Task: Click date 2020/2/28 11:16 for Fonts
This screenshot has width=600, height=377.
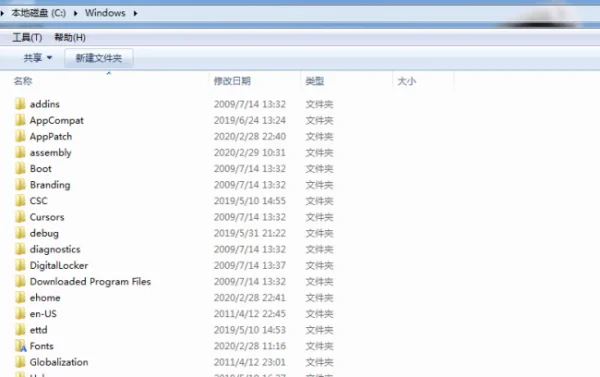Action: 249,346
